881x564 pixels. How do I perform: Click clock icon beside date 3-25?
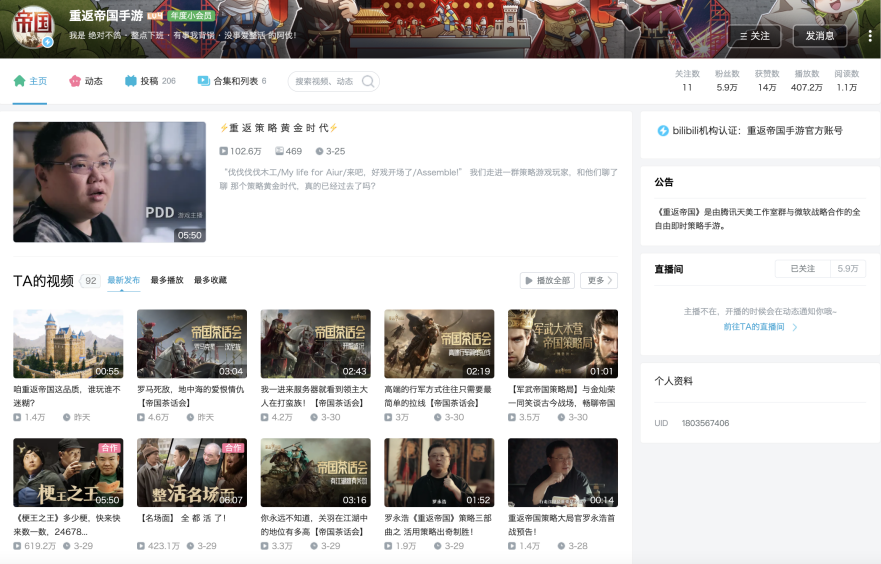(x=319, y=151)
